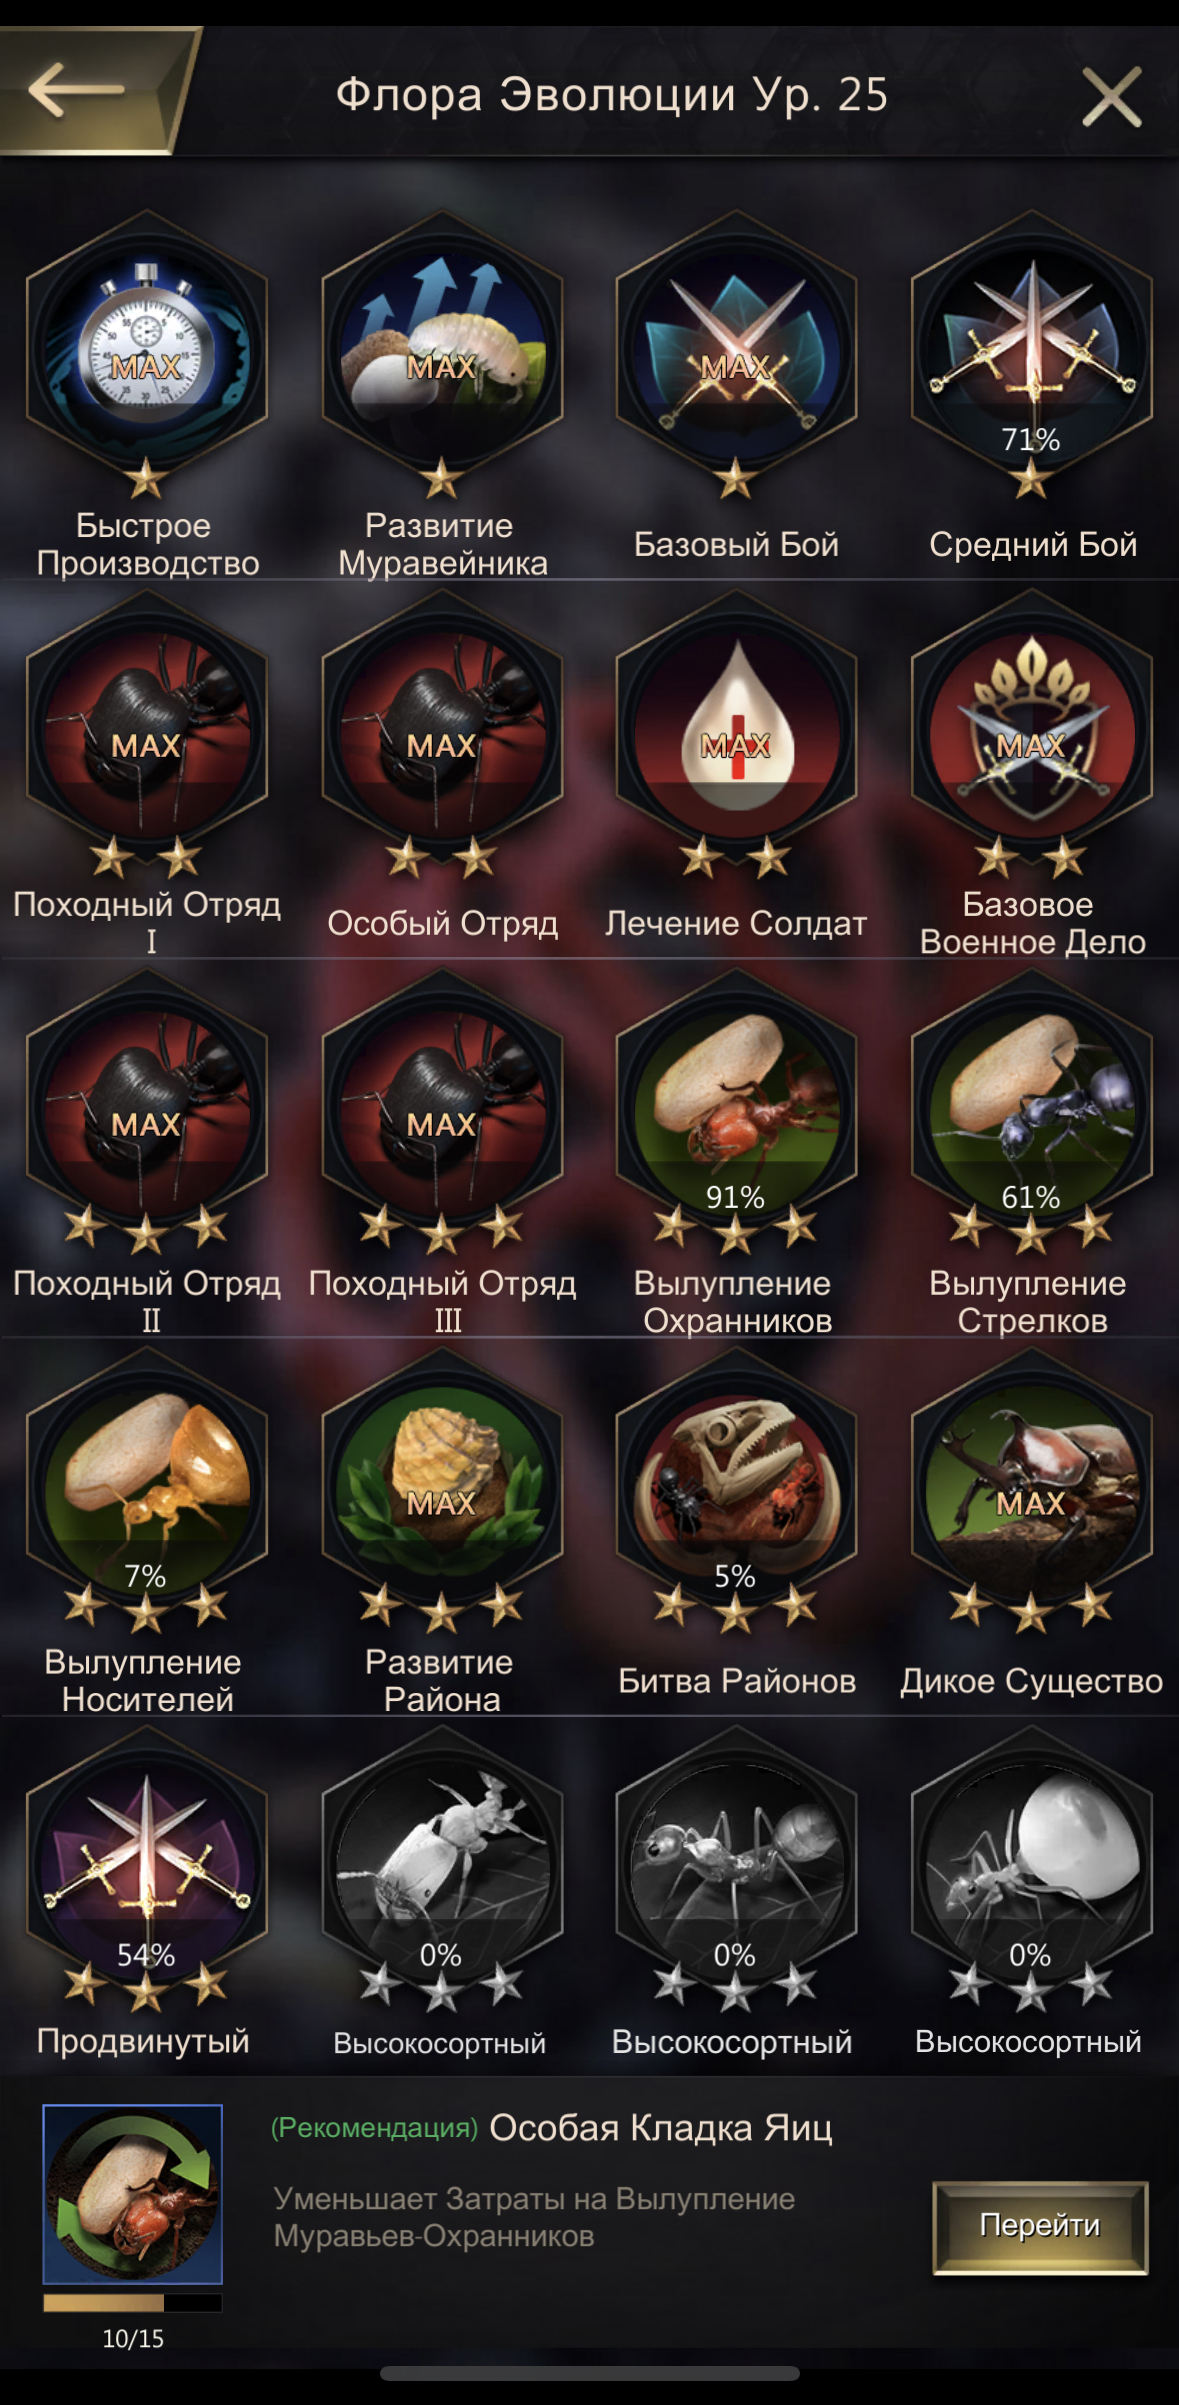
Task: Open Быстрое Производство stopwatch icon
Action: click(x=146, y=346)
